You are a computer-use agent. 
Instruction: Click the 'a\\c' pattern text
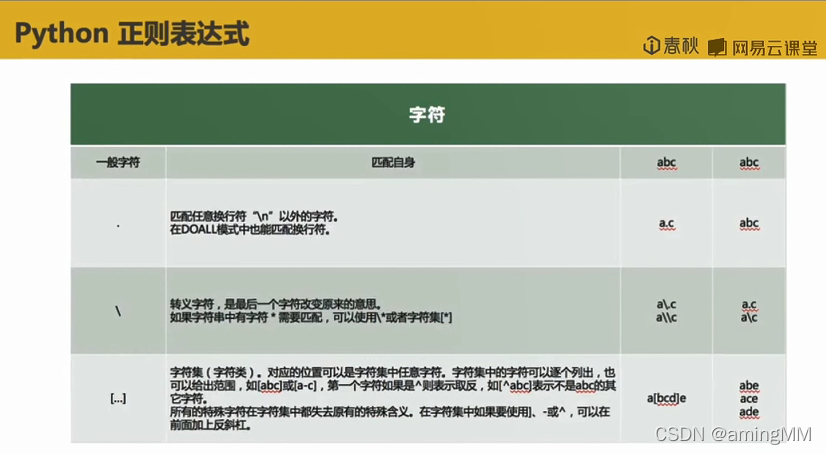[666, 318]
